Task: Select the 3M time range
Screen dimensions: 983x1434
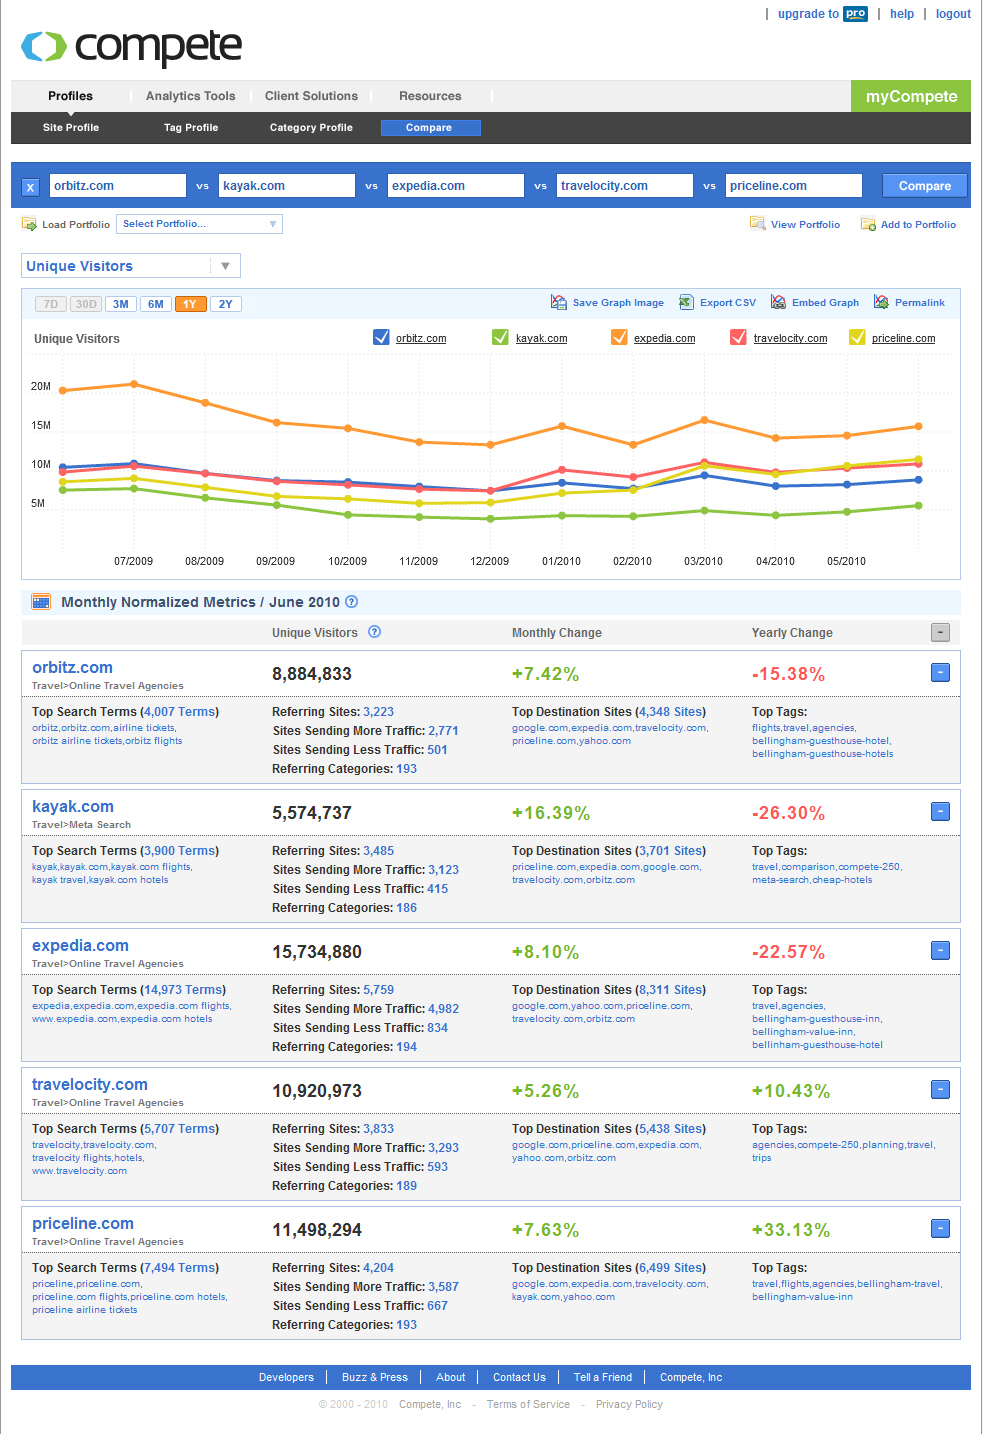Action: click(121, 304)
